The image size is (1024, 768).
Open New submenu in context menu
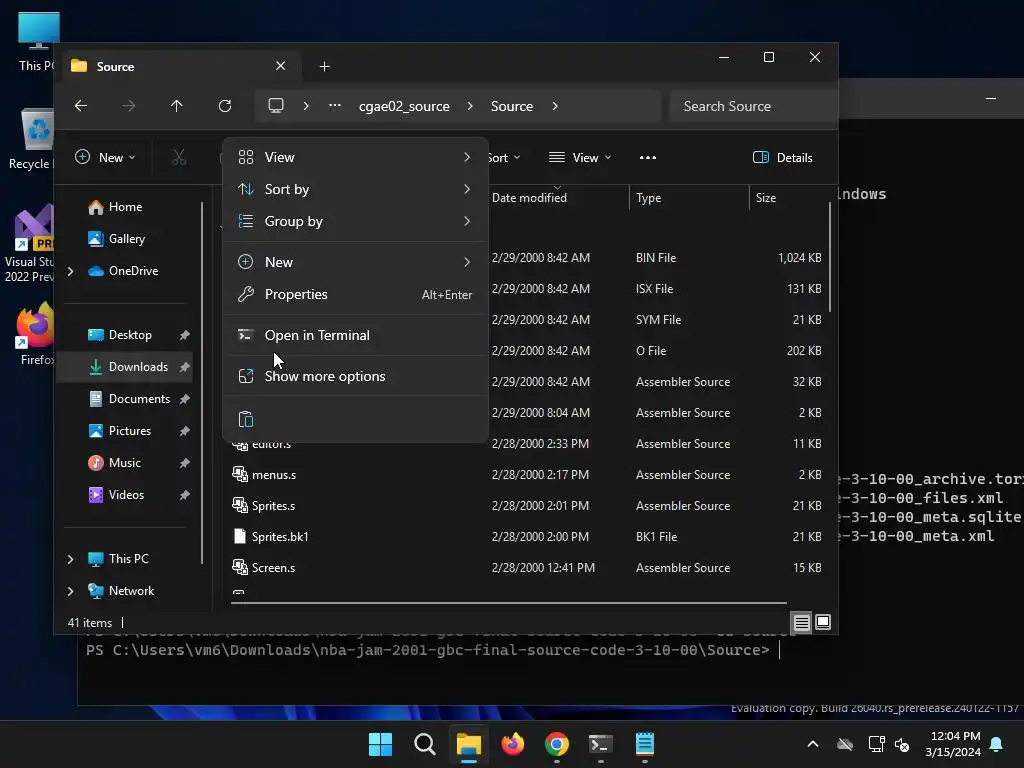[x=356, y=262]
